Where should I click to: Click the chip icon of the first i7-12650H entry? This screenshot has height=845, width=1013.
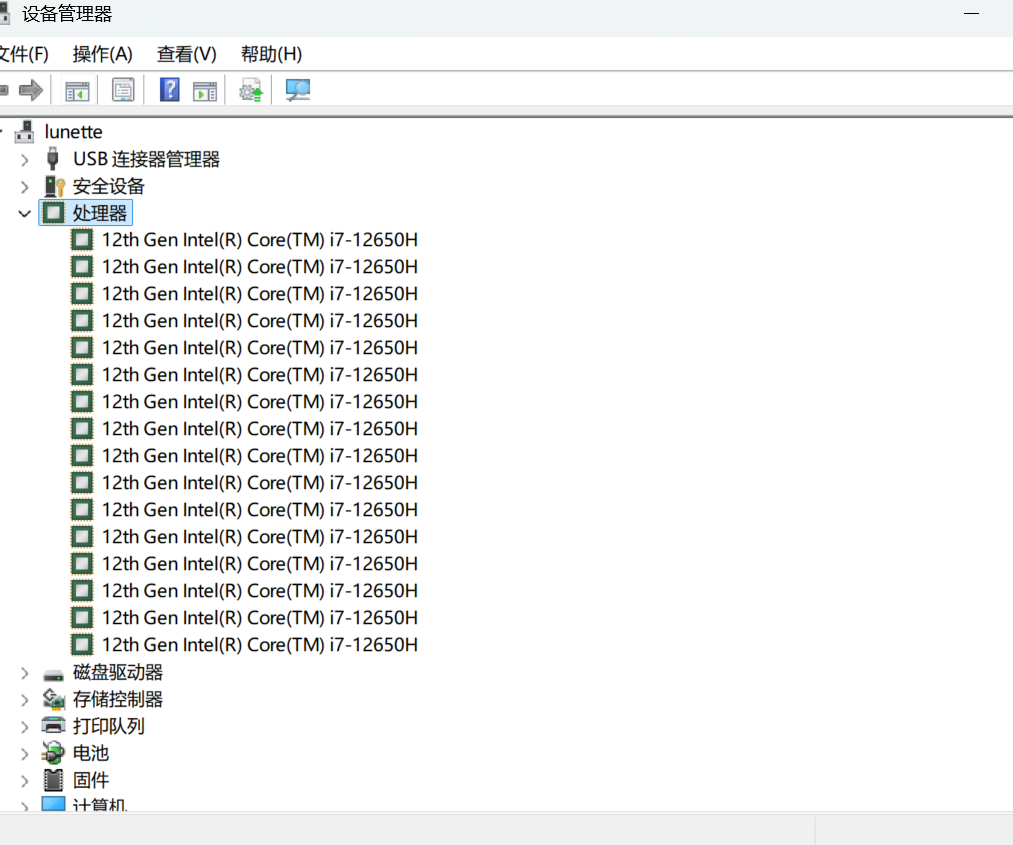82,240
